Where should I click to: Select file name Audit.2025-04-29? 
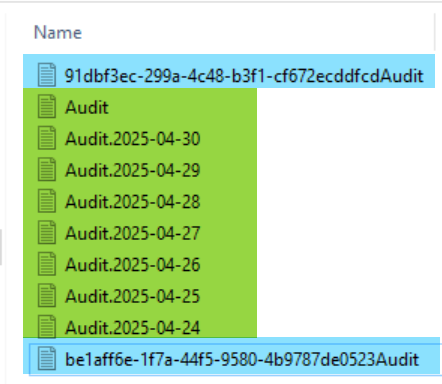[132, 170]
